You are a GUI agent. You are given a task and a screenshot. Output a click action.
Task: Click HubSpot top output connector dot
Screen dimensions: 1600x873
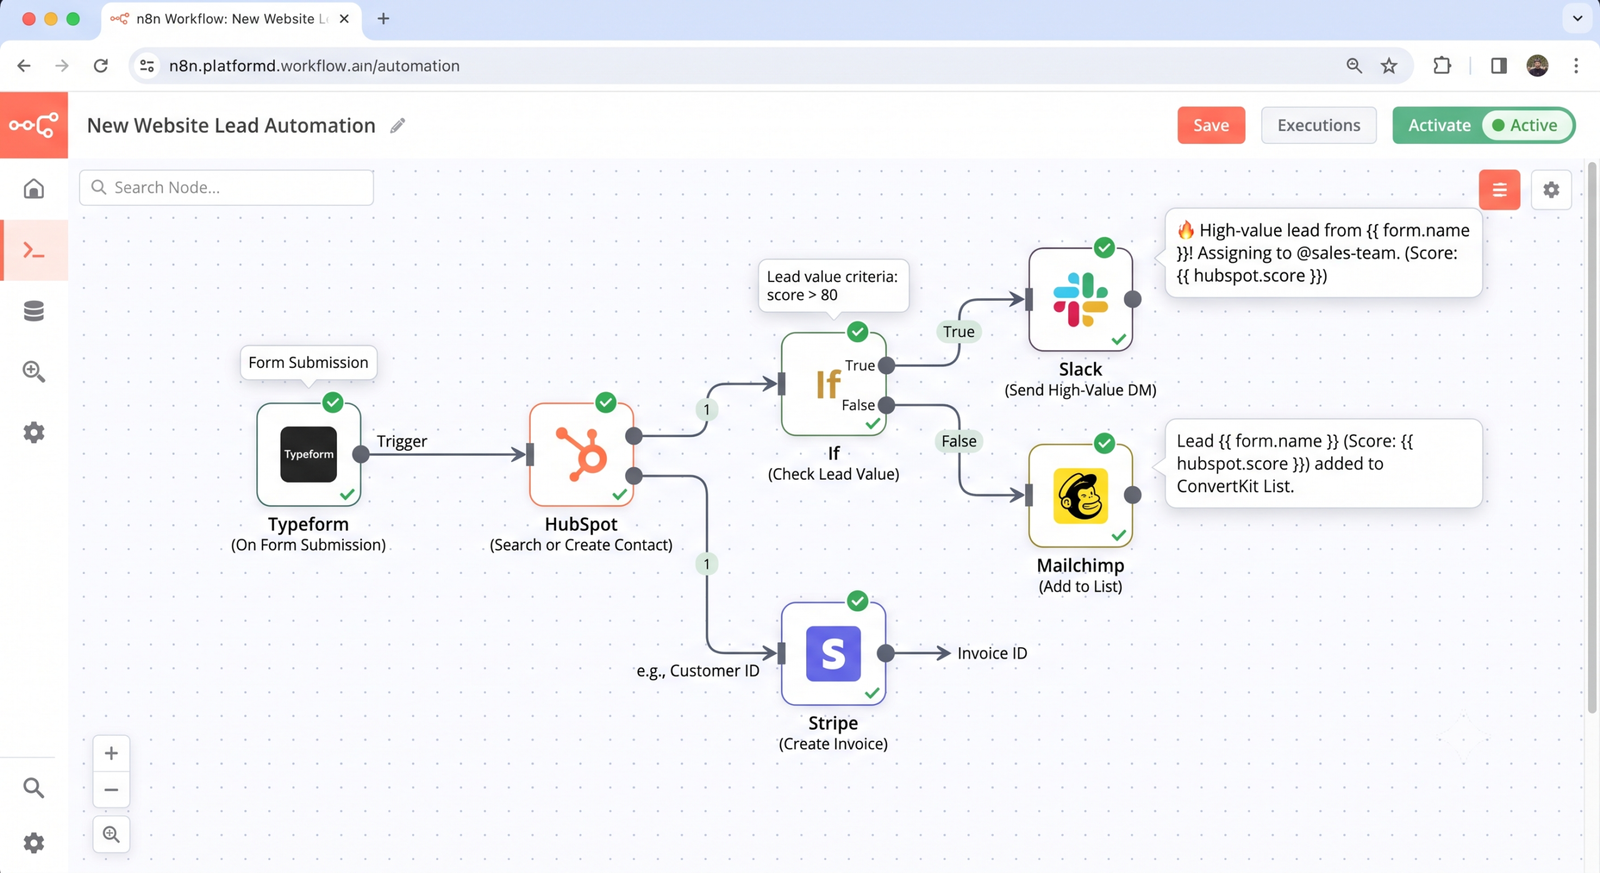point(634,435)
